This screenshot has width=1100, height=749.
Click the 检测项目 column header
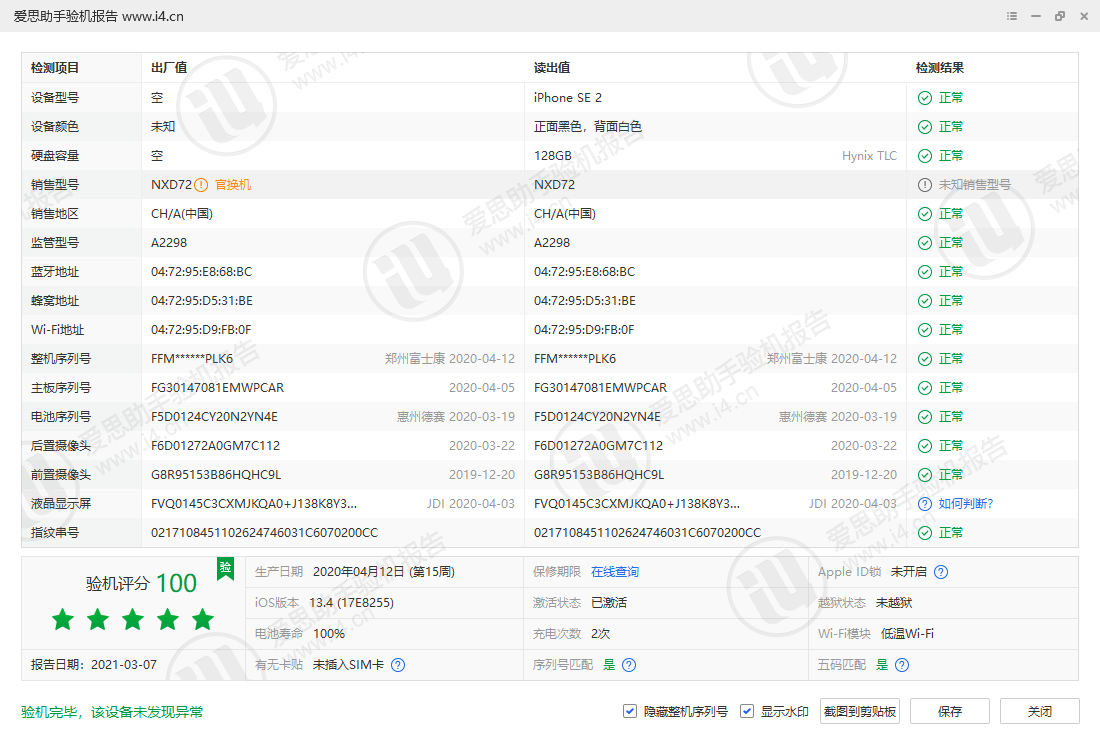55,68
